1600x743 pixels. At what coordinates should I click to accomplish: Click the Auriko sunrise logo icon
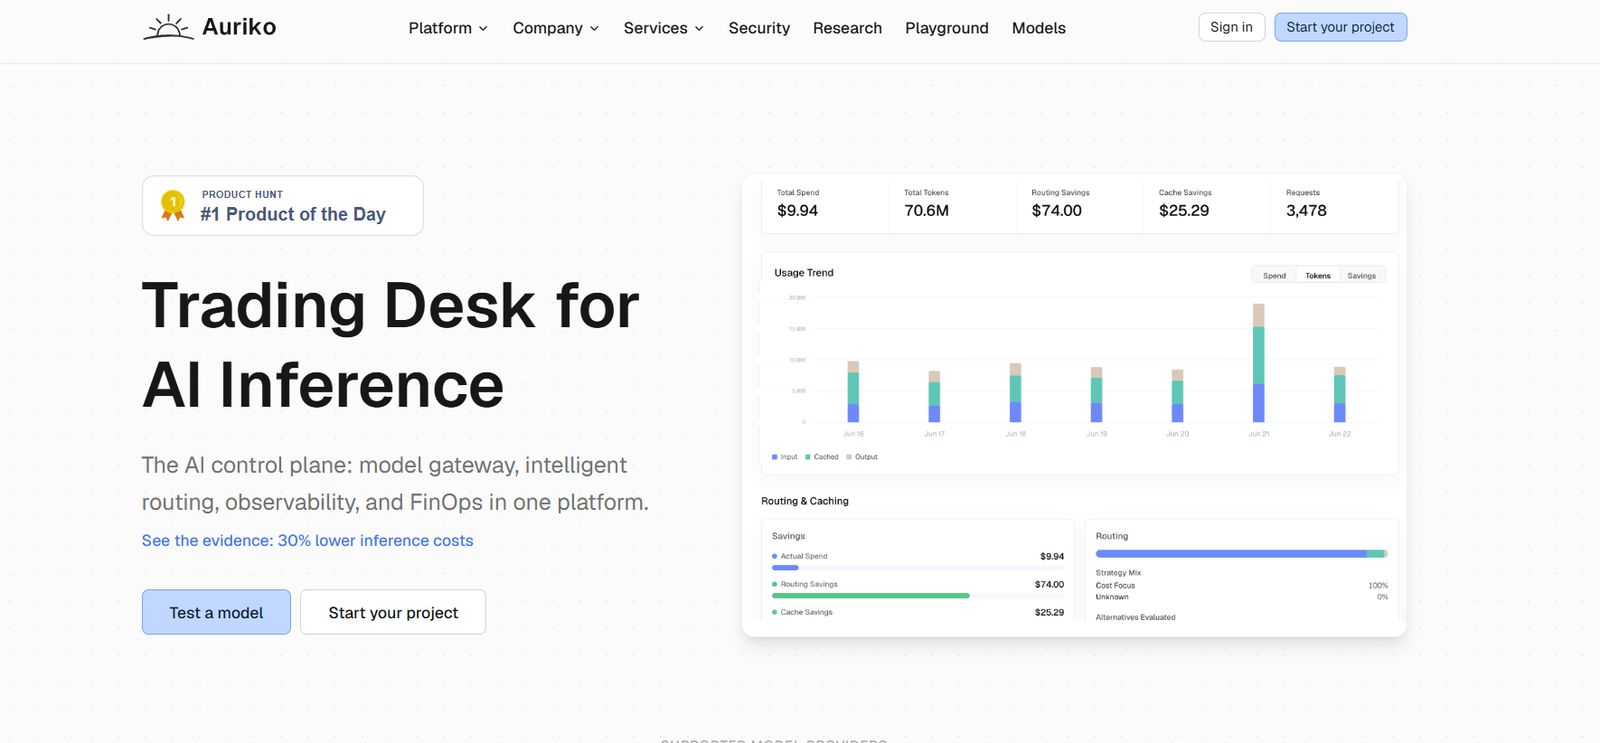pos(168,27)
